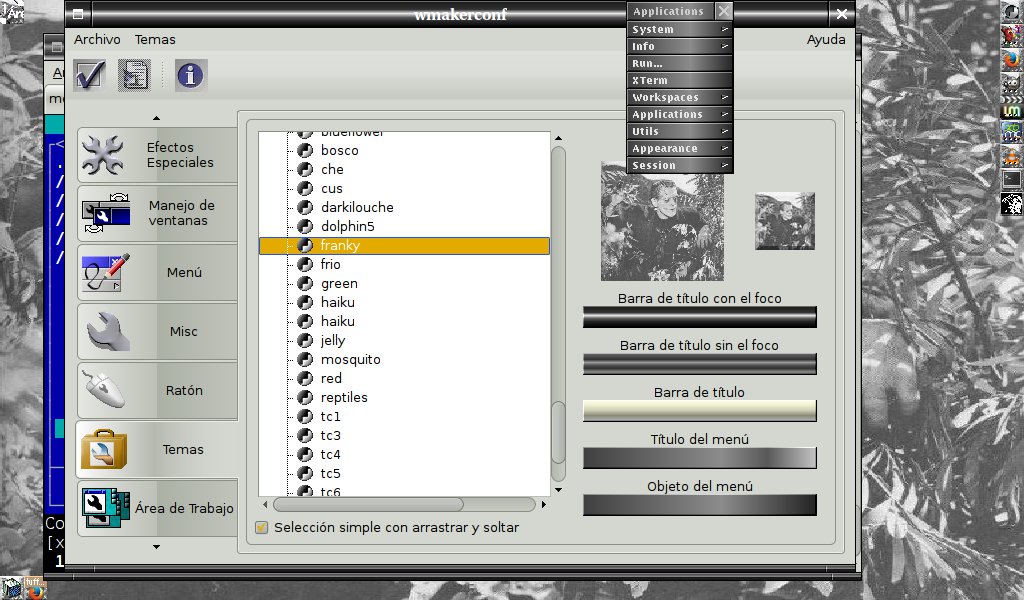
Task: Click the 'lm' dock icon
Action: pyautogui.click(x=1012, y=112)
